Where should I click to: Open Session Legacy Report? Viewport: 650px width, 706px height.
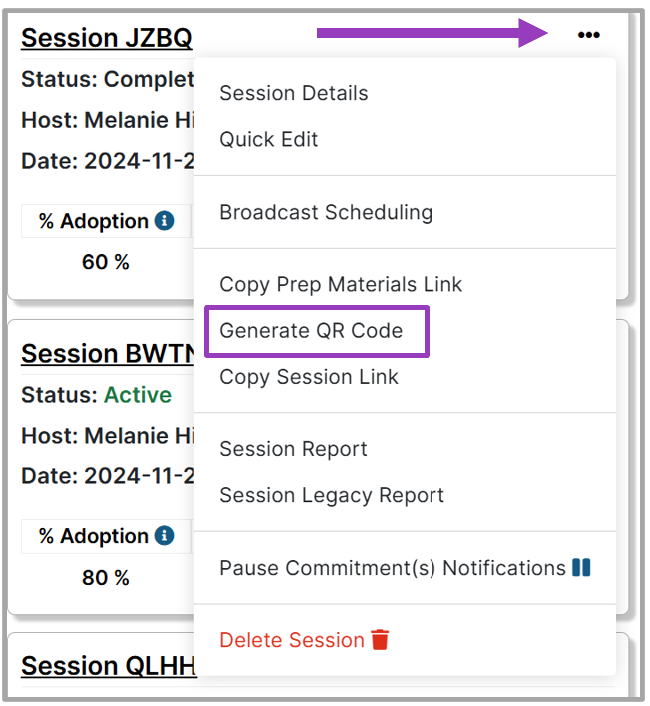click(x=331, y=495)
